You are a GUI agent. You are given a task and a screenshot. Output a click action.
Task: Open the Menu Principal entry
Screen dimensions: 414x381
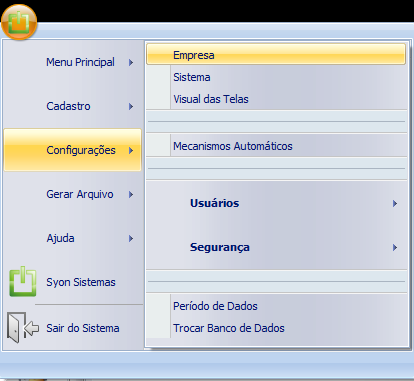point(73,62)
